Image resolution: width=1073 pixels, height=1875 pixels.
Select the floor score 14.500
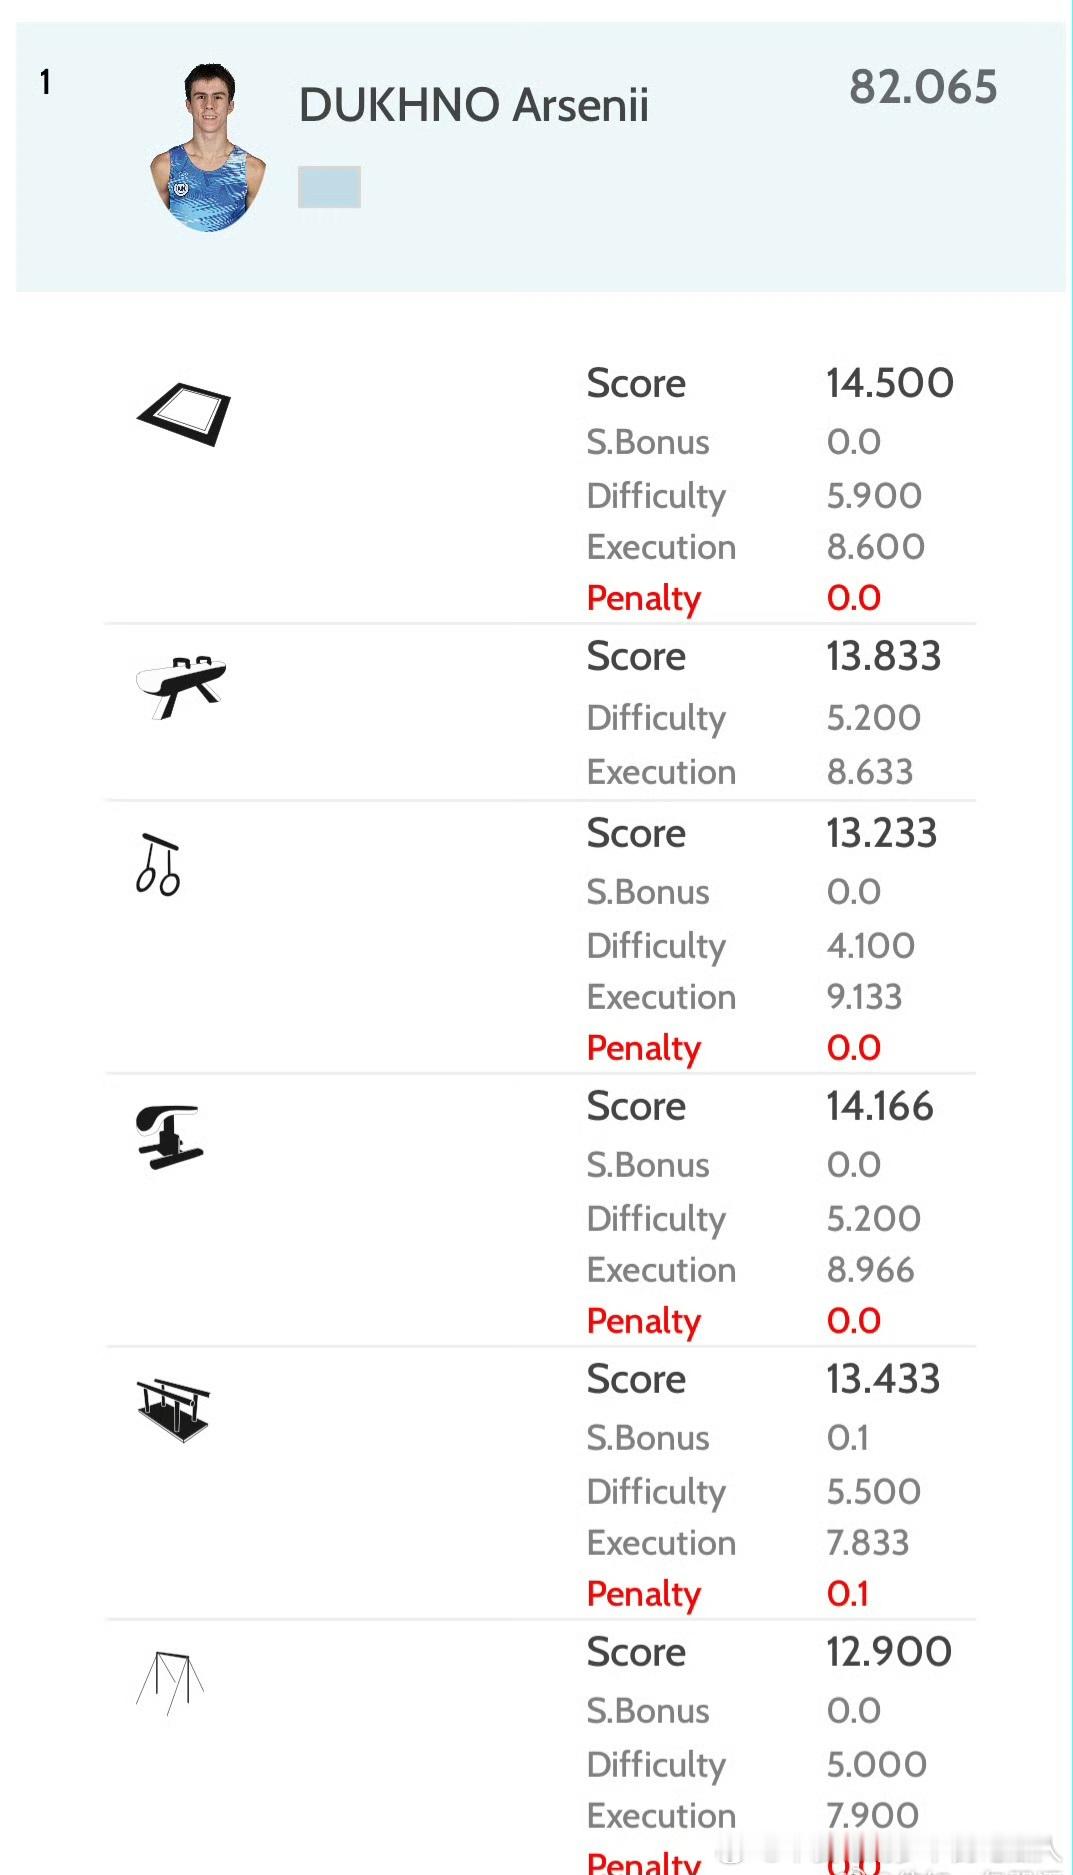(890, 383)
